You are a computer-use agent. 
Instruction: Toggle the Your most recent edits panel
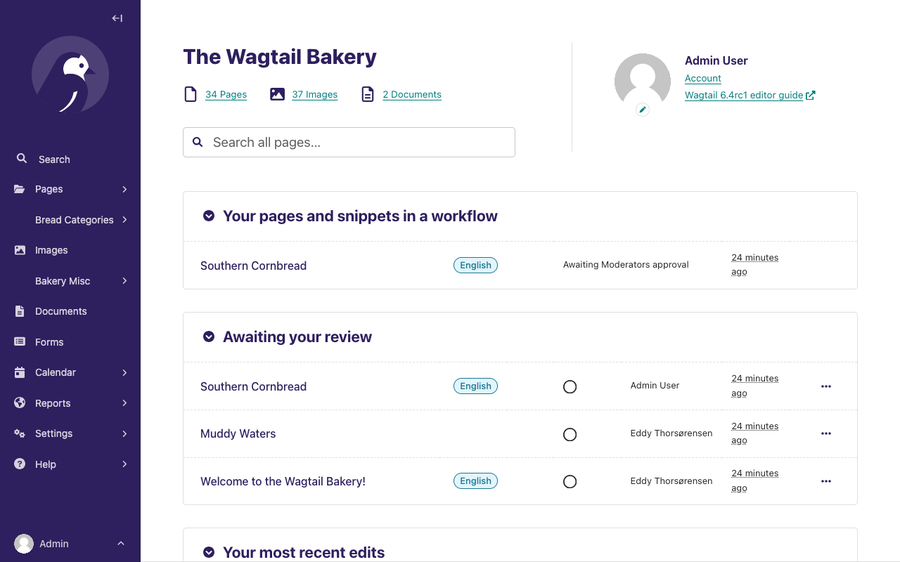tap(209, 552)
